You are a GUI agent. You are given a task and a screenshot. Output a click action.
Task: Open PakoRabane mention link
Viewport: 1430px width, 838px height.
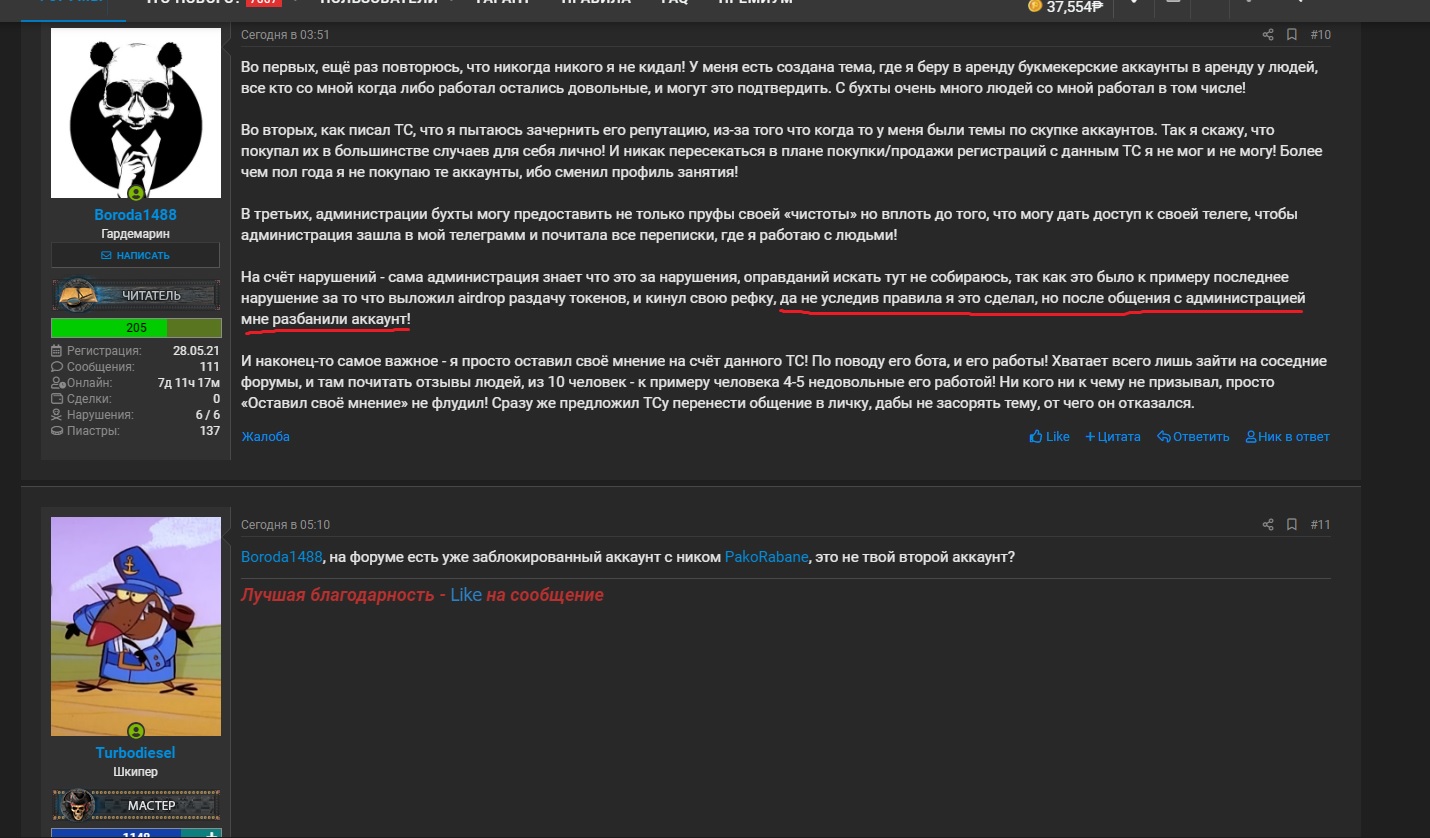pos(767,557)
